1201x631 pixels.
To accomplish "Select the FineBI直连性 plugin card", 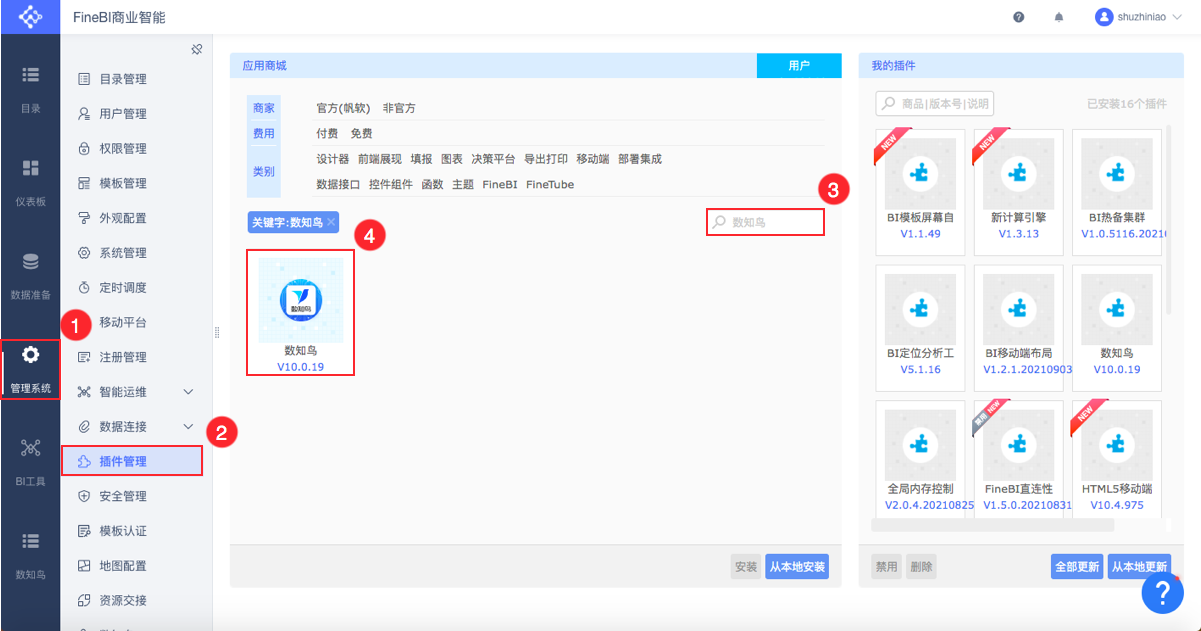I will click(1018, 458).
